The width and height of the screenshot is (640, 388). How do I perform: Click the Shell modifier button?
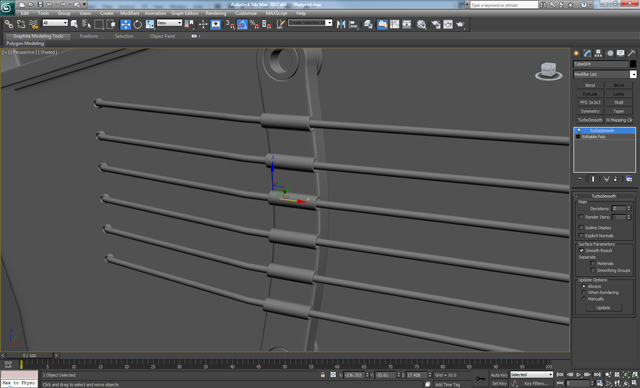pos(619,102)
